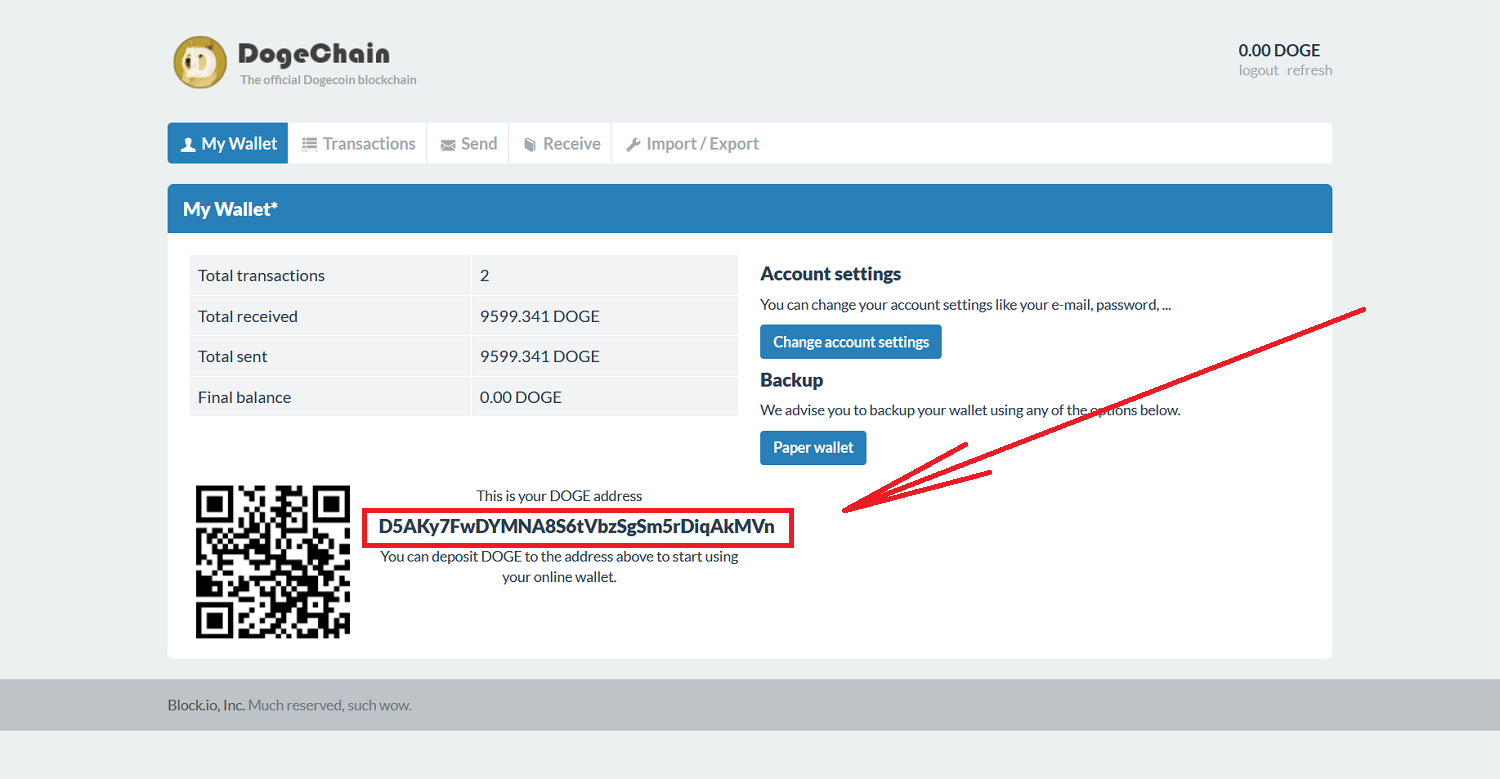Click the 'We advise you to backup' description
This screenshot has height=779, width=1500.
[970, 410]
